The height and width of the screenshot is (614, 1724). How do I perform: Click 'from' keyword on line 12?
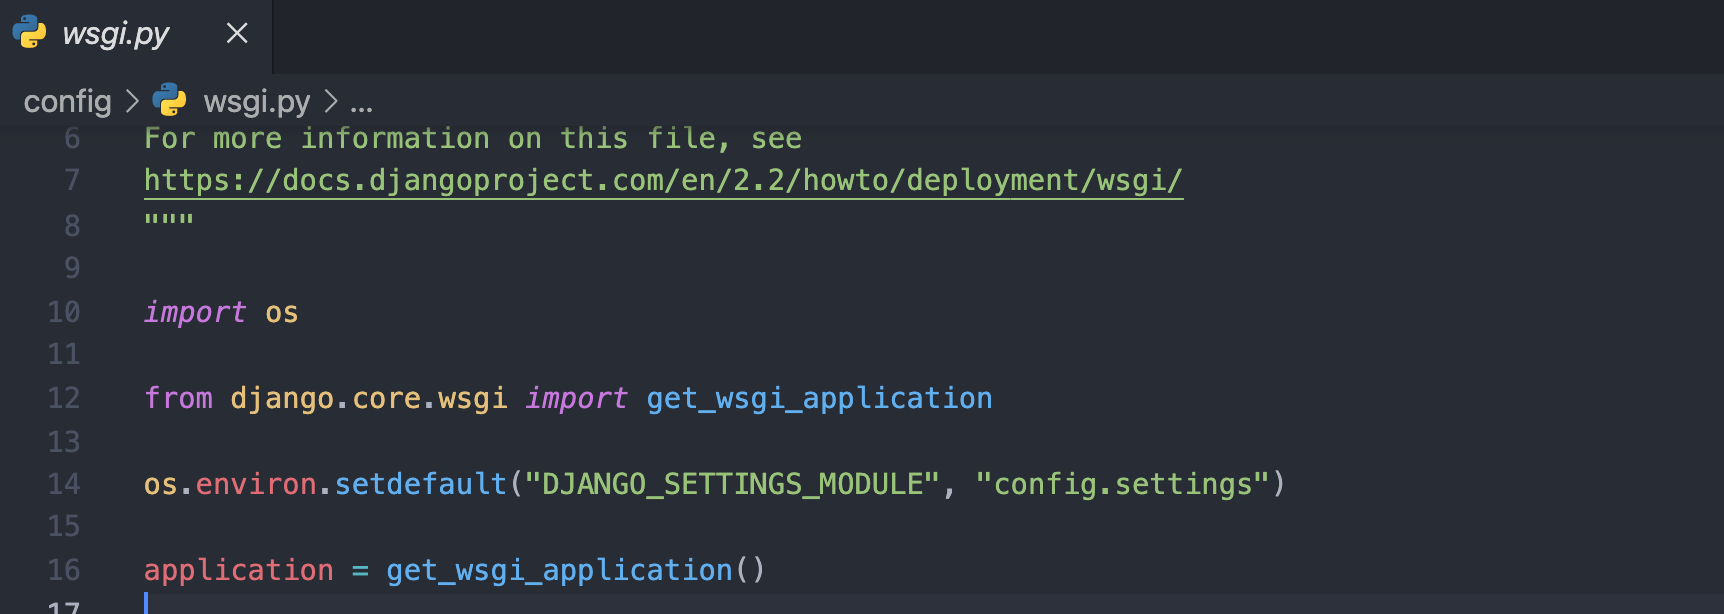click(178, 398)
